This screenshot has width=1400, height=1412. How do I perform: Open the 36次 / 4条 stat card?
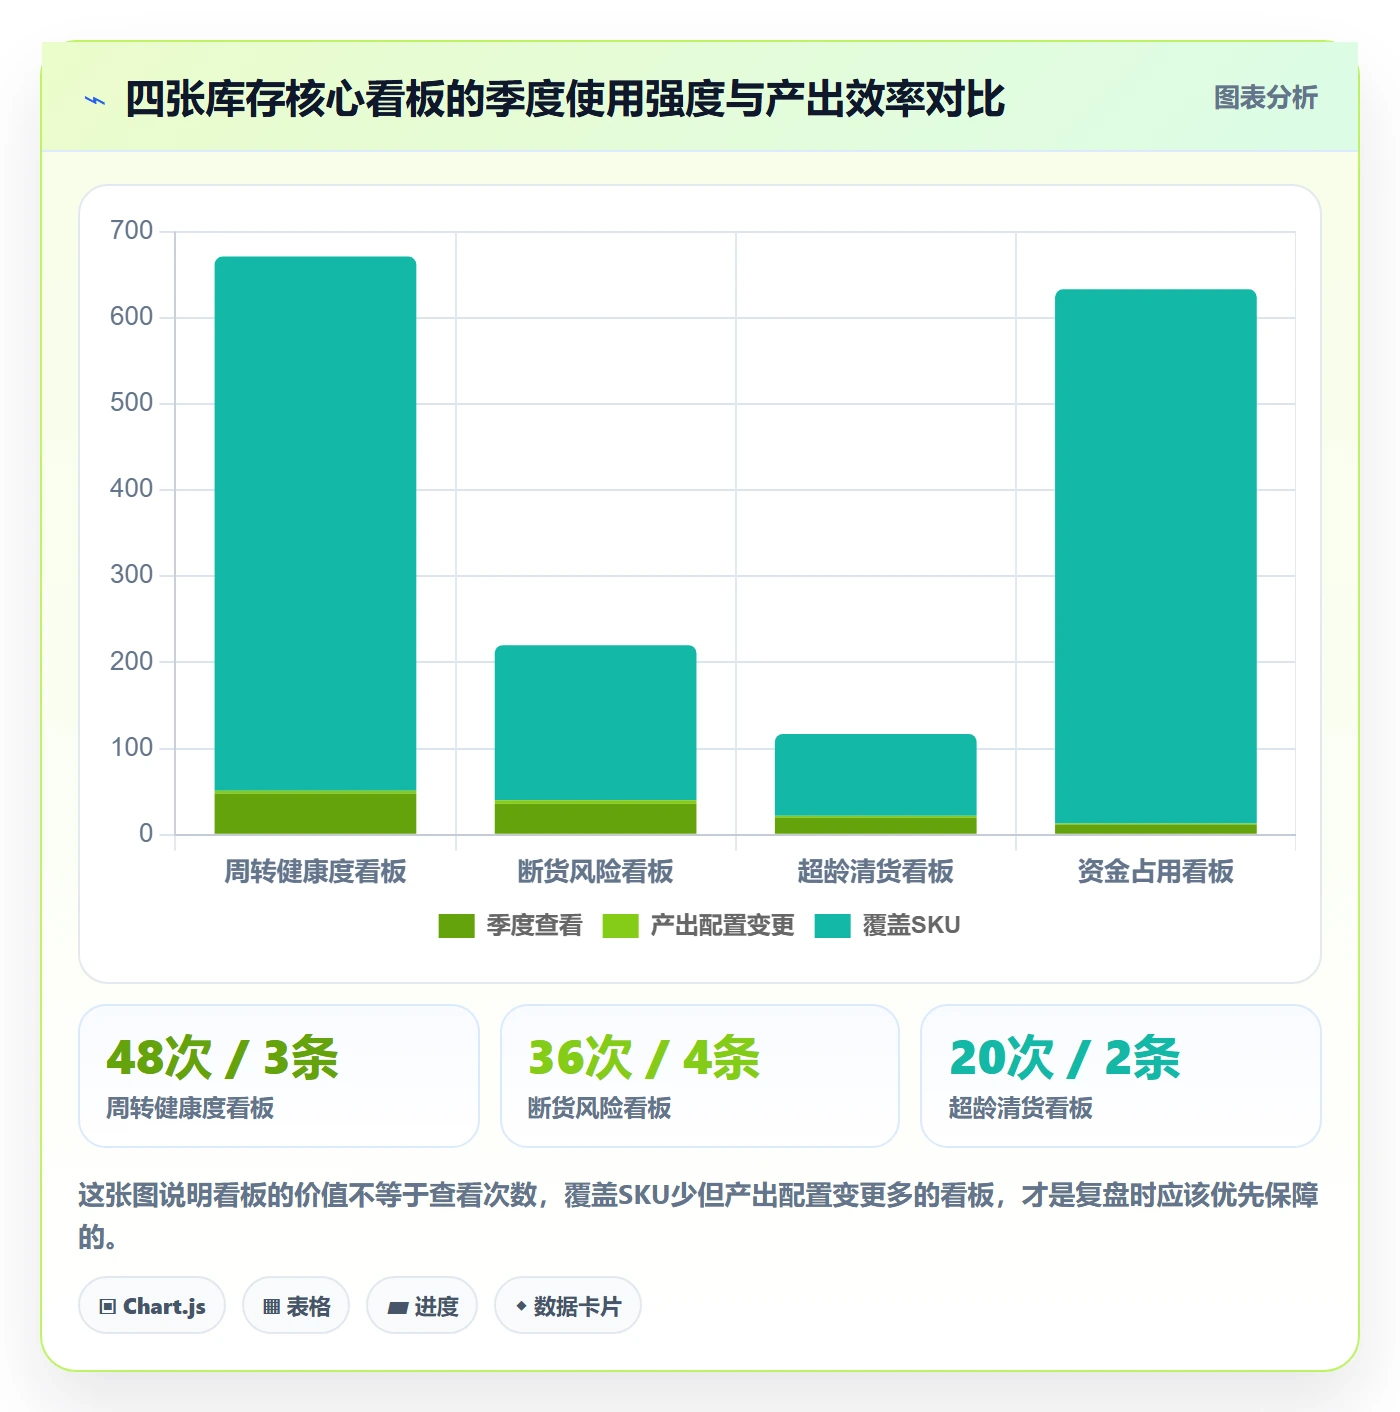tap(700, 1076)
